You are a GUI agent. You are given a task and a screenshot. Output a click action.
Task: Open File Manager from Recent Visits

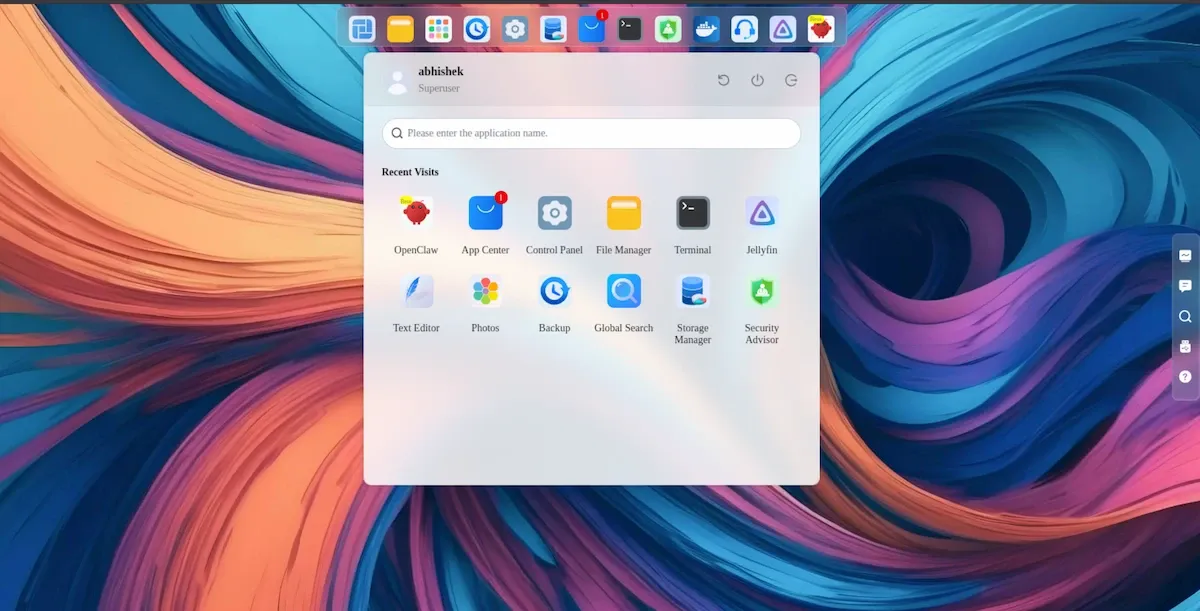623,213
